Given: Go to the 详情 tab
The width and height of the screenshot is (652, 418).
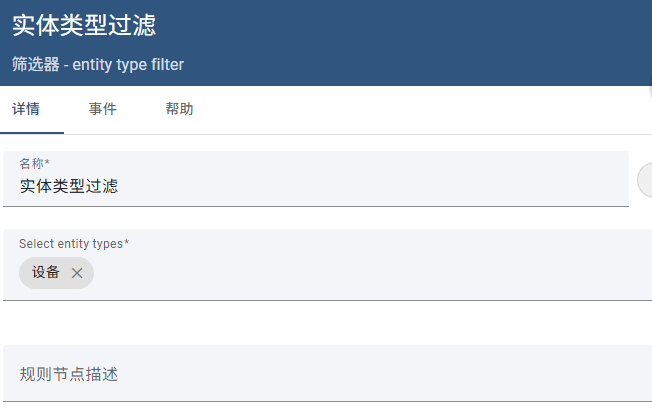Looking at the screenshot, I should pos(26,109).
